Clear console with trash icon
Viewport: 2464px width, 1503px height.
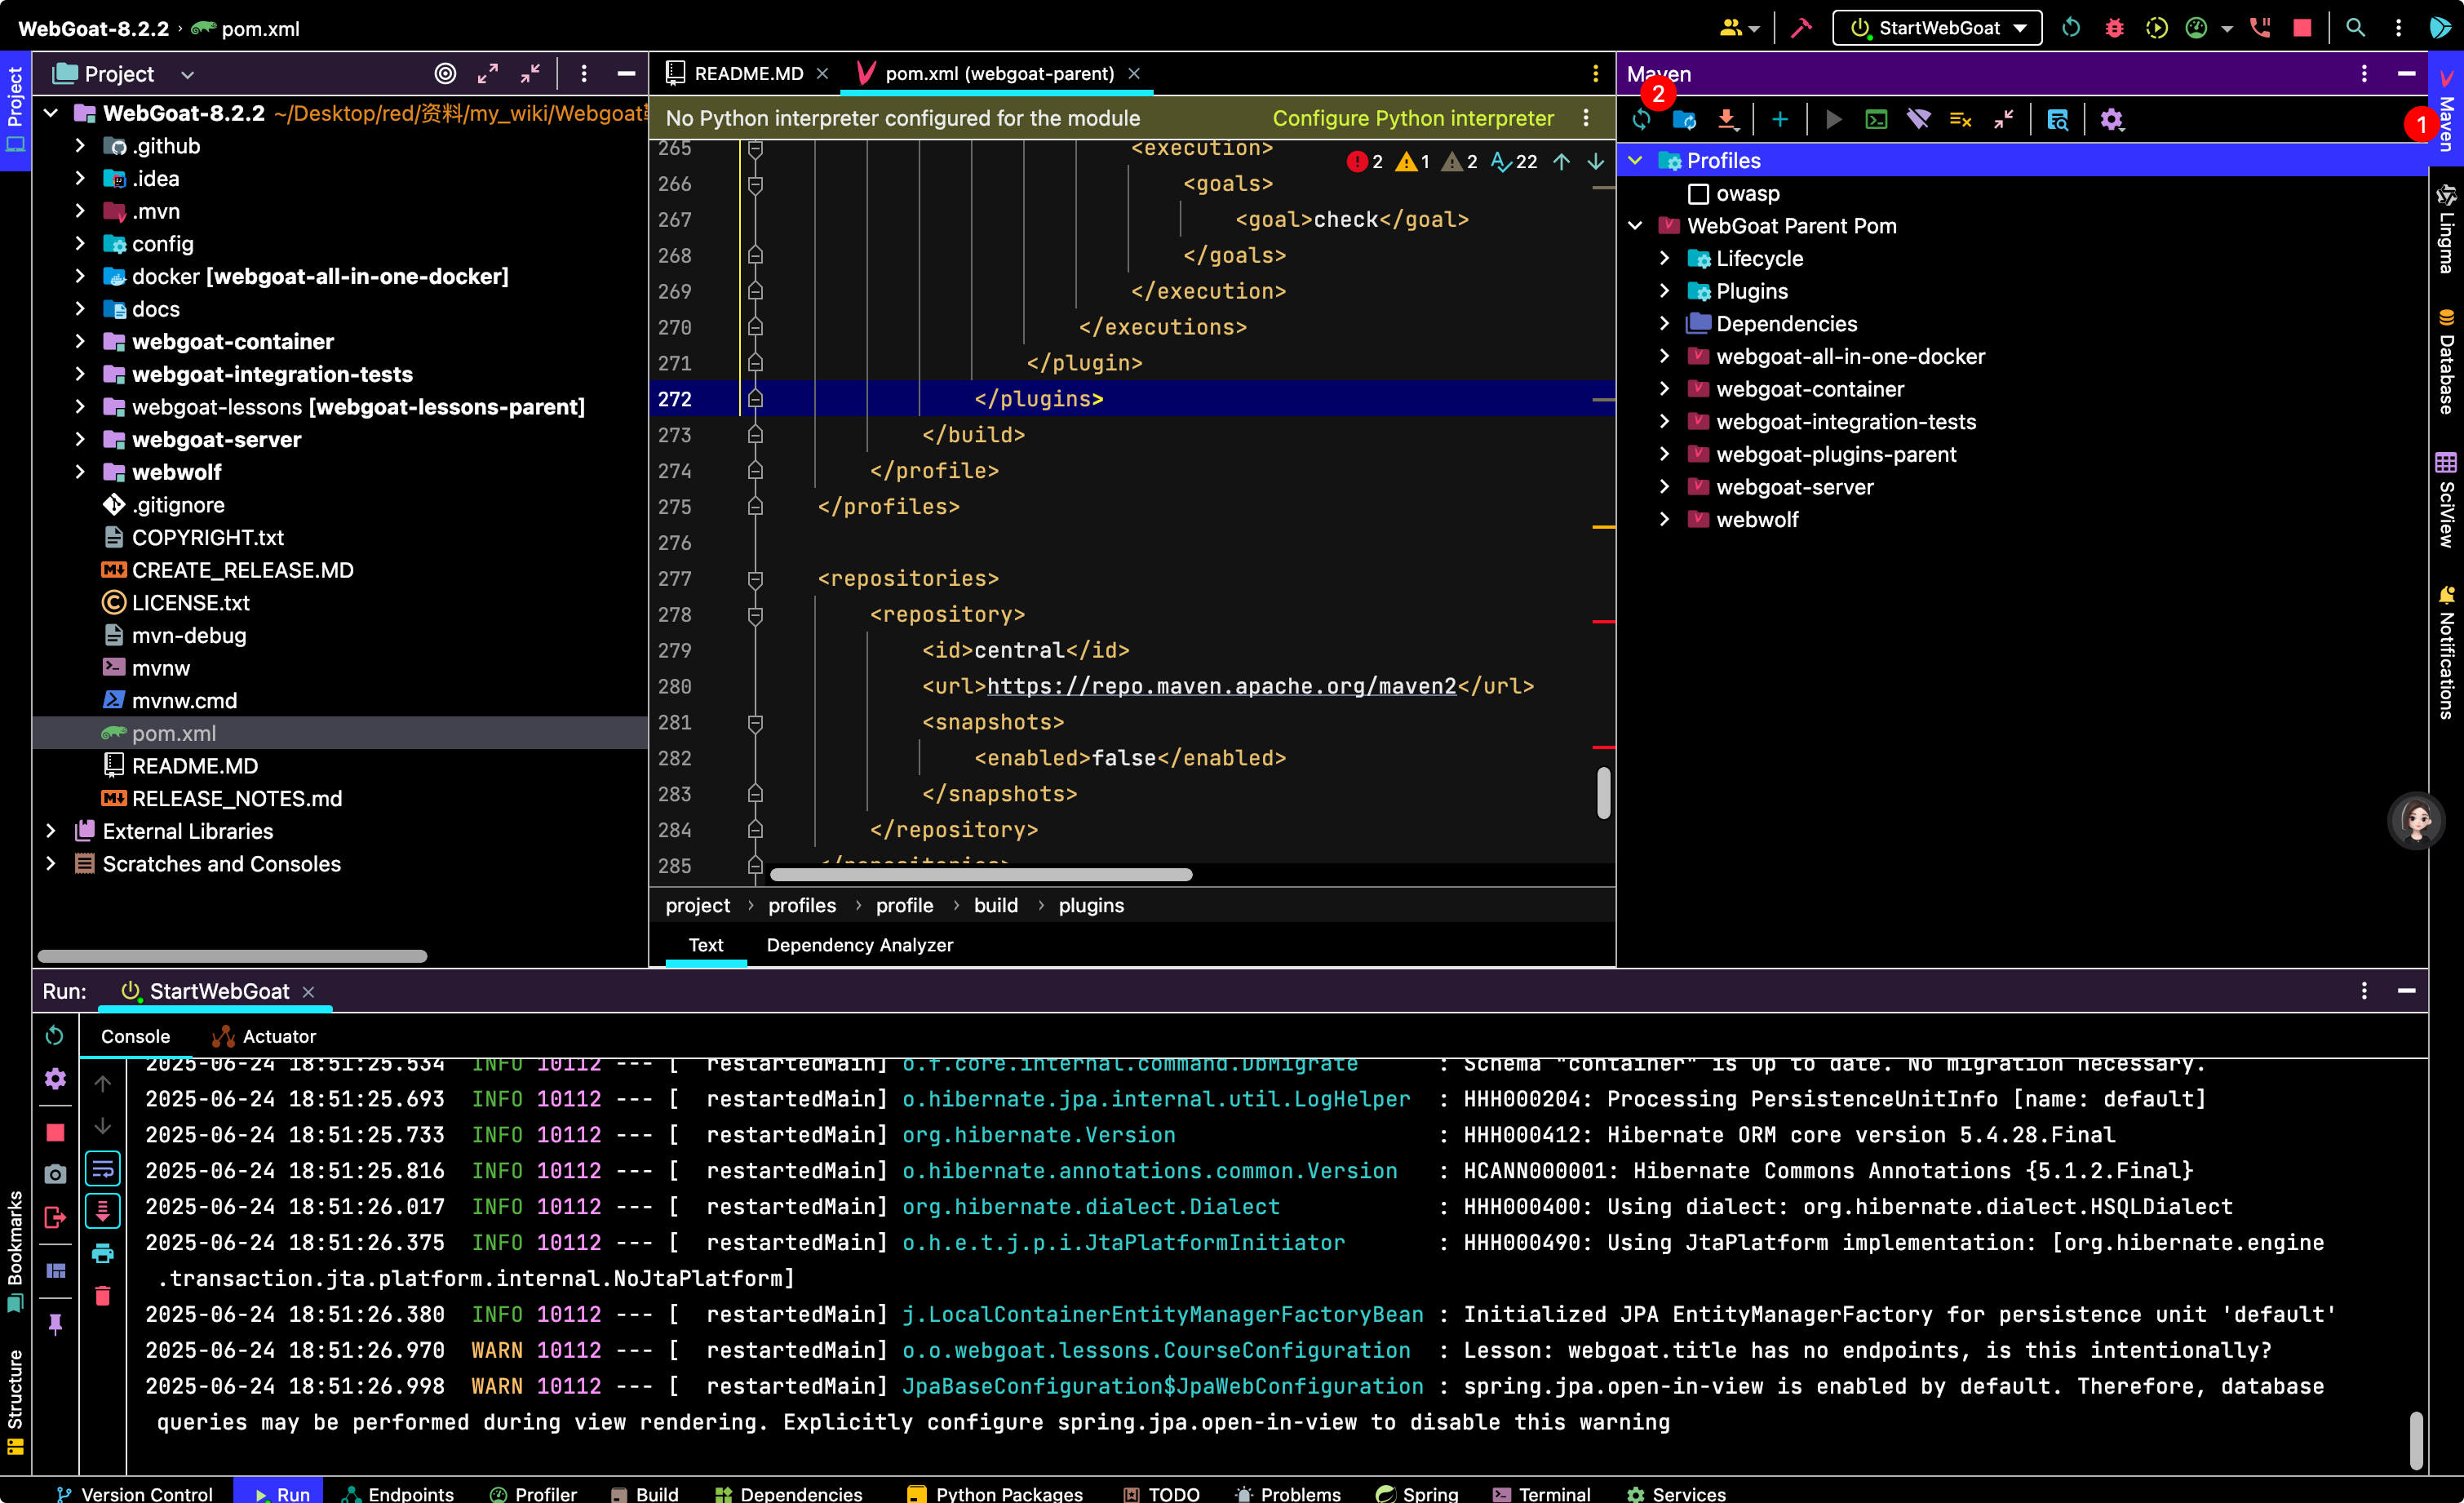pyautogui.click(x=102, y=1296)
